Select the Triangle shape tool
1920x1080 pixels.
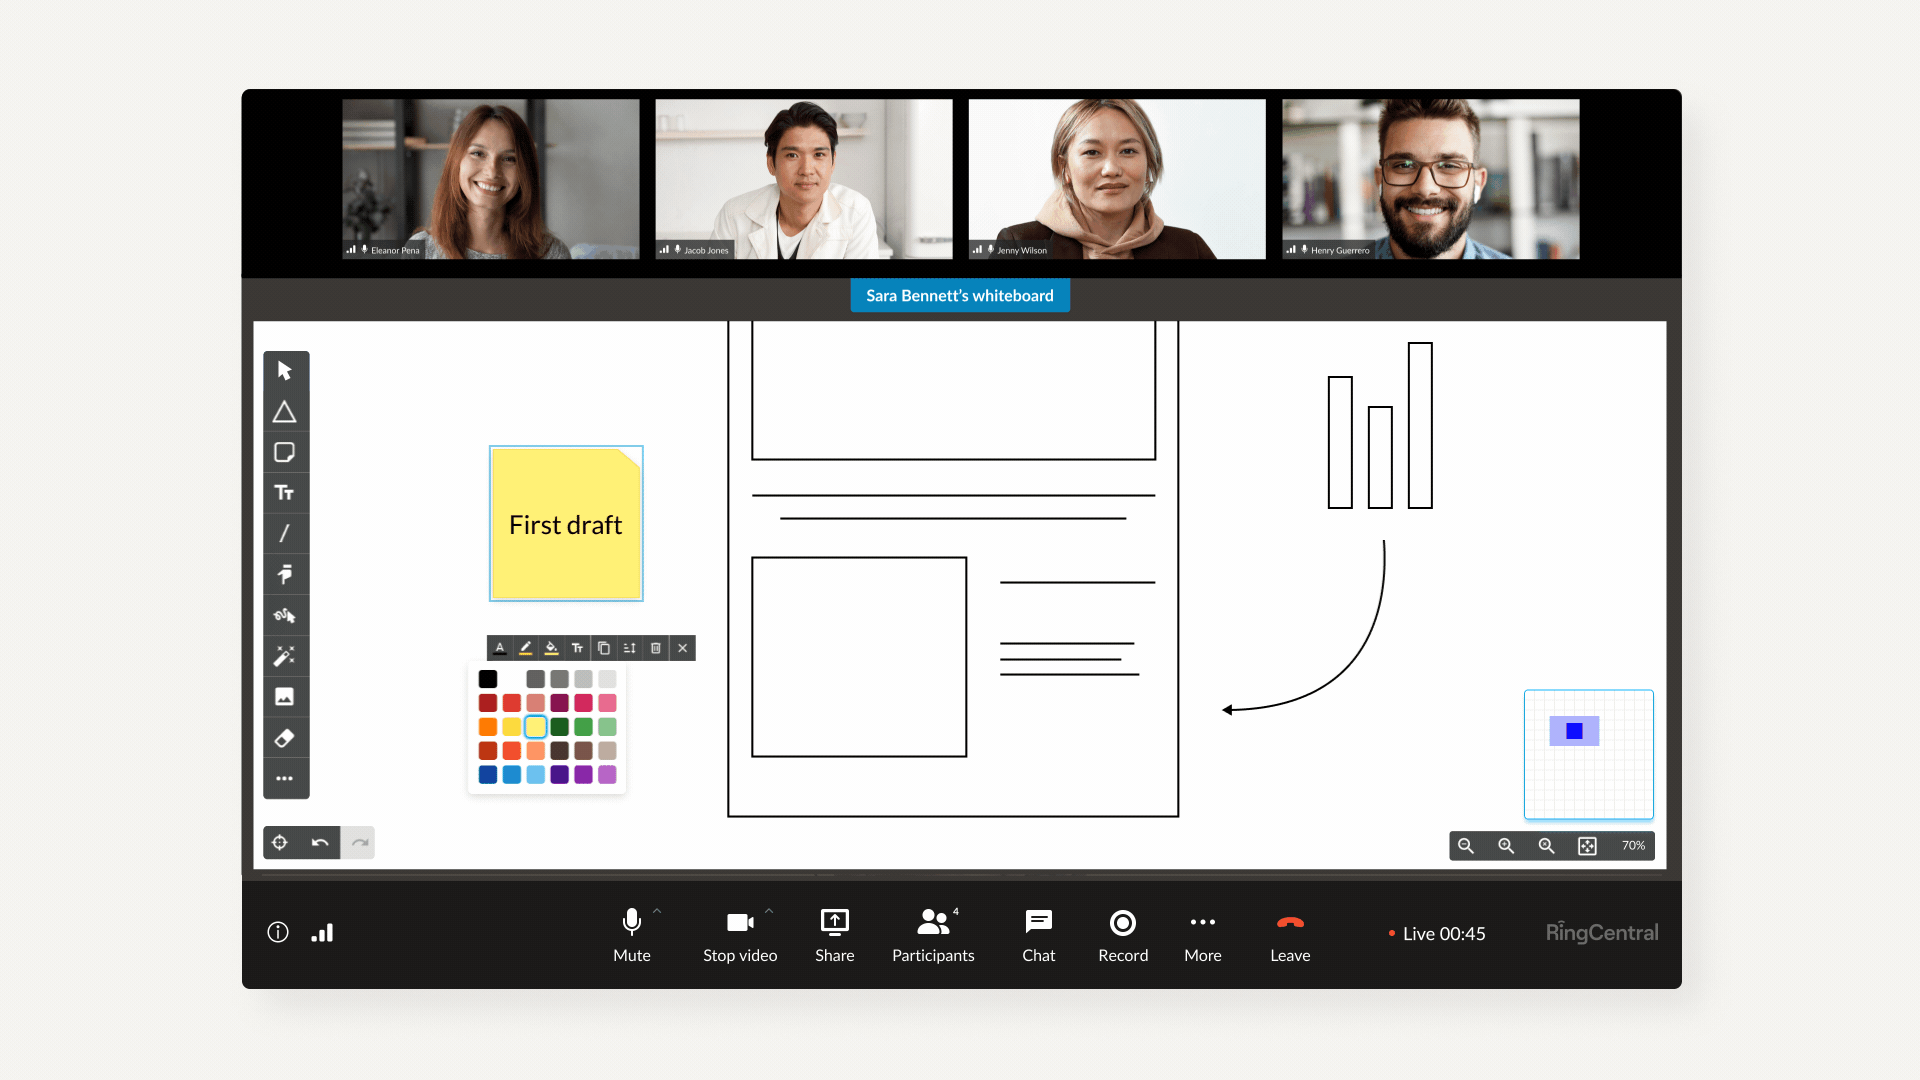pos(285,410)
